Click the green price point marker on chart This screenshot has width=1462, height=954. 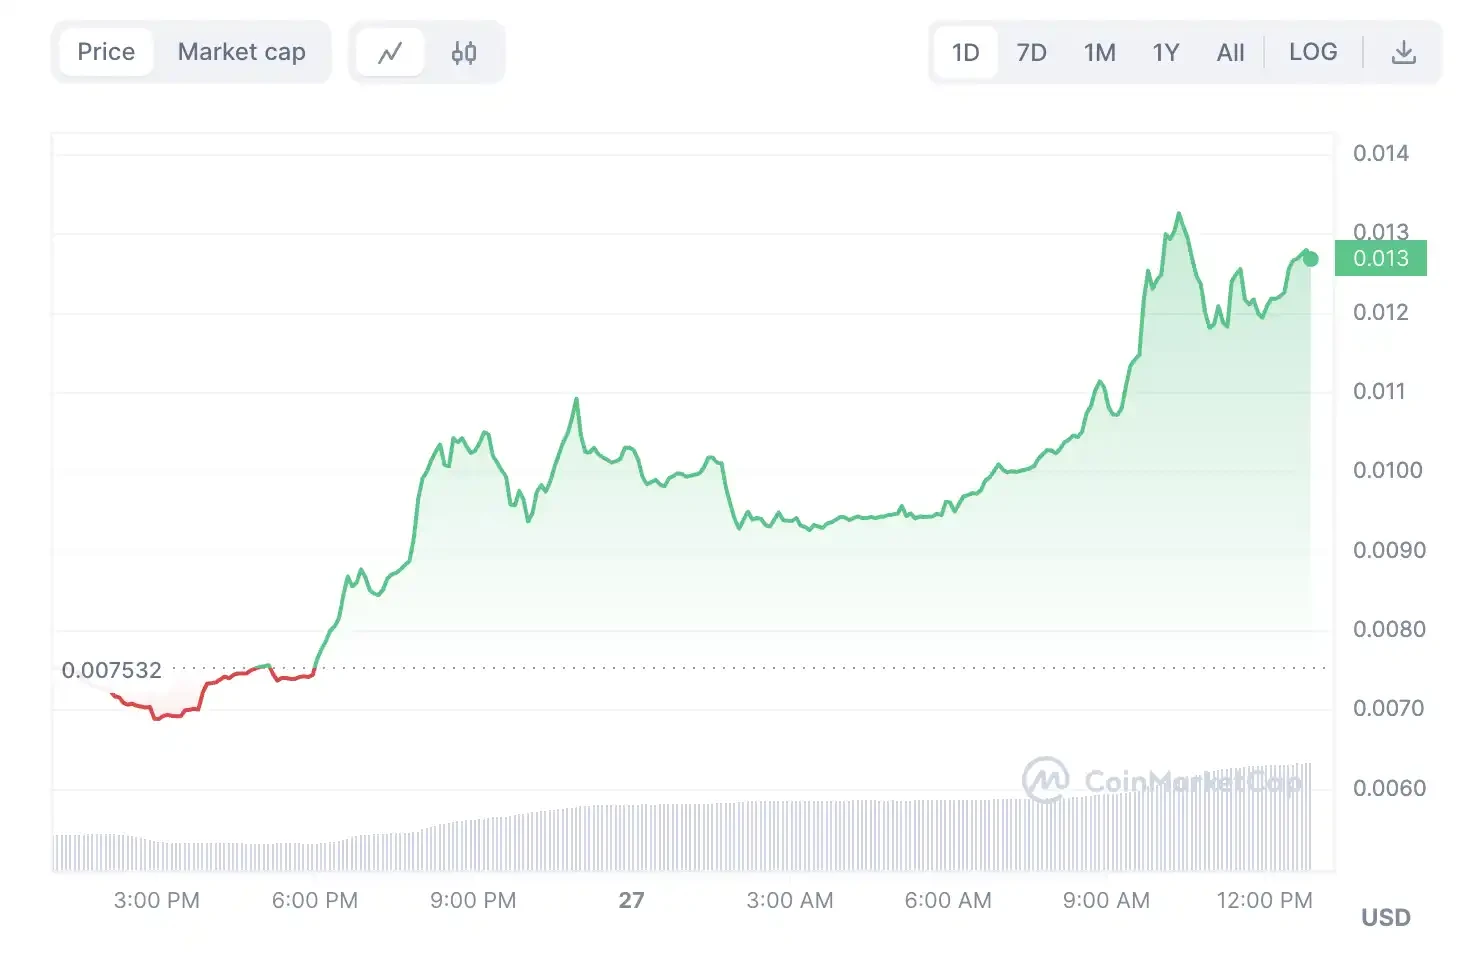click(x=1308, y=258)
